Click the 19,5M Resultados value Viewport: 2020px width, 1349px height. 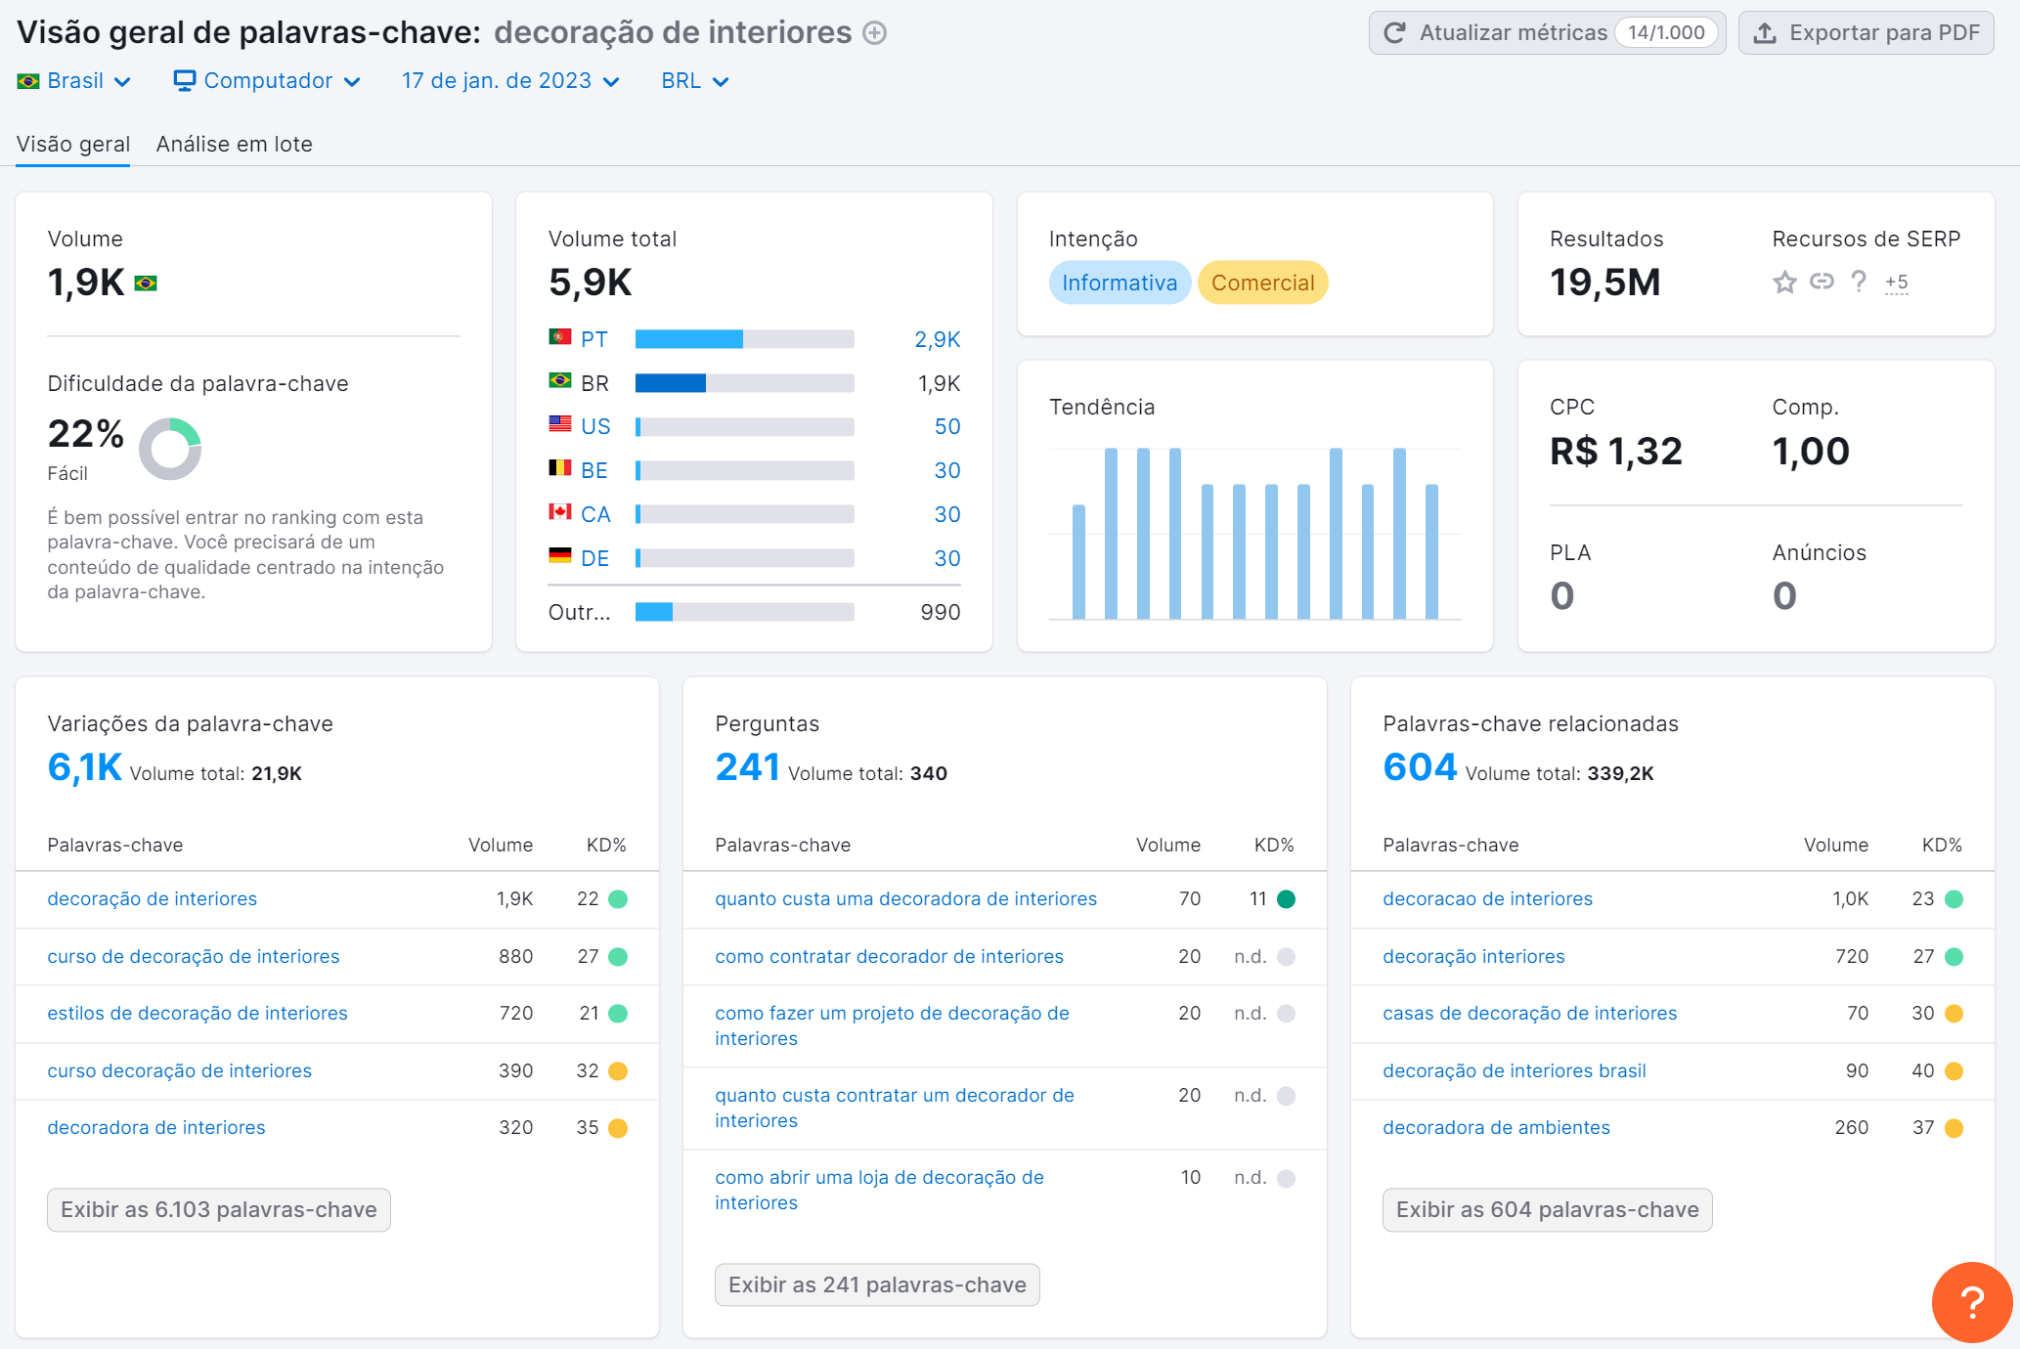[1604, 283]
